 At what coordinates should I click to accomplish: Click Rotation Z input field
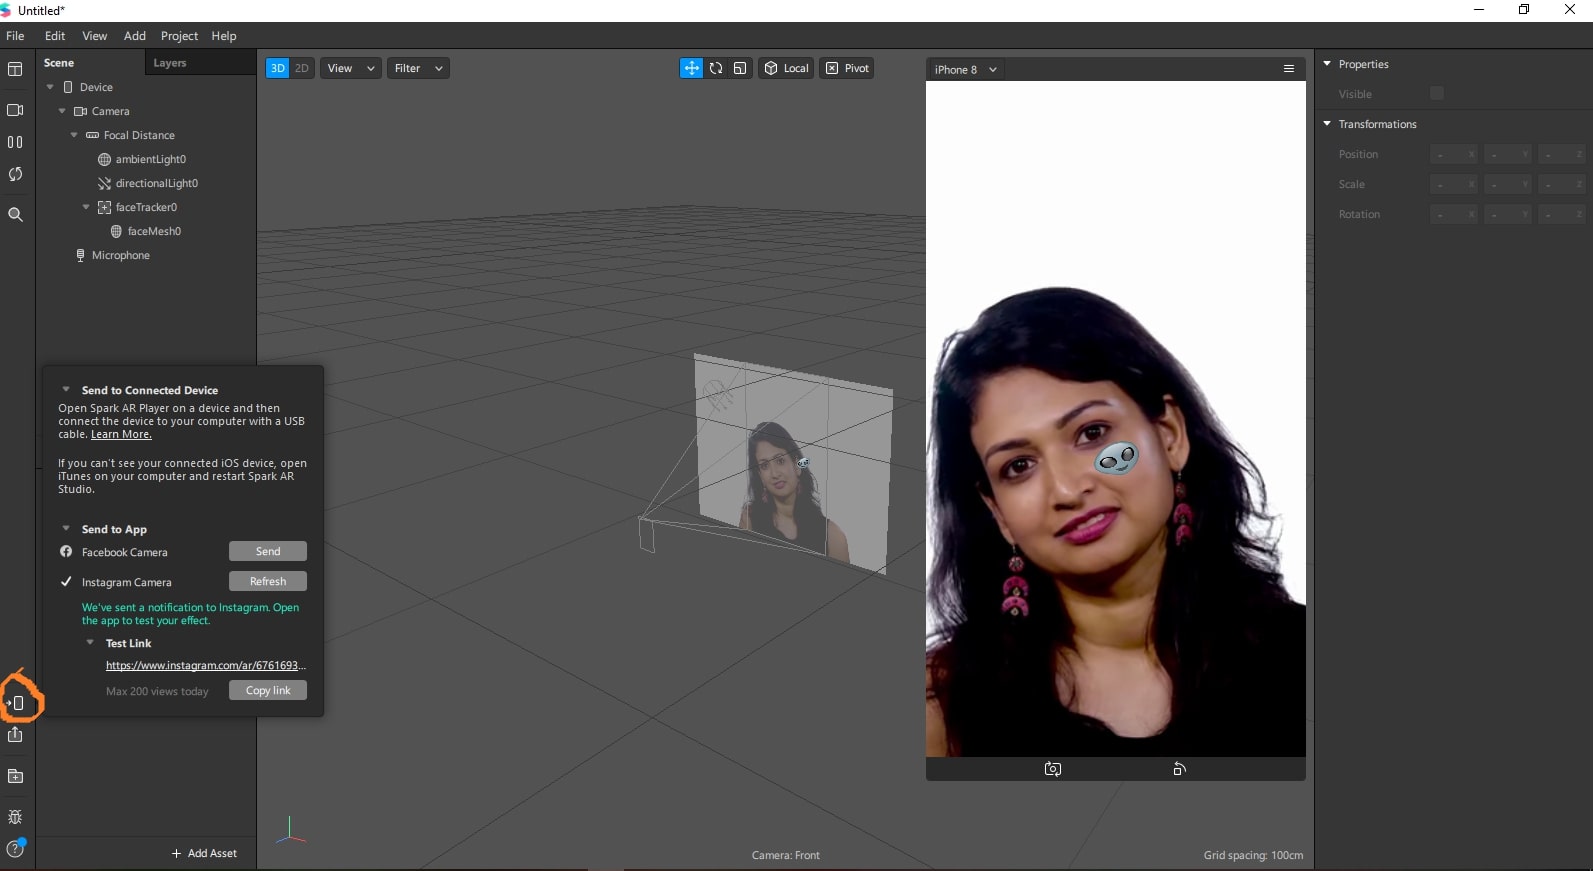tap(1562, 214)
